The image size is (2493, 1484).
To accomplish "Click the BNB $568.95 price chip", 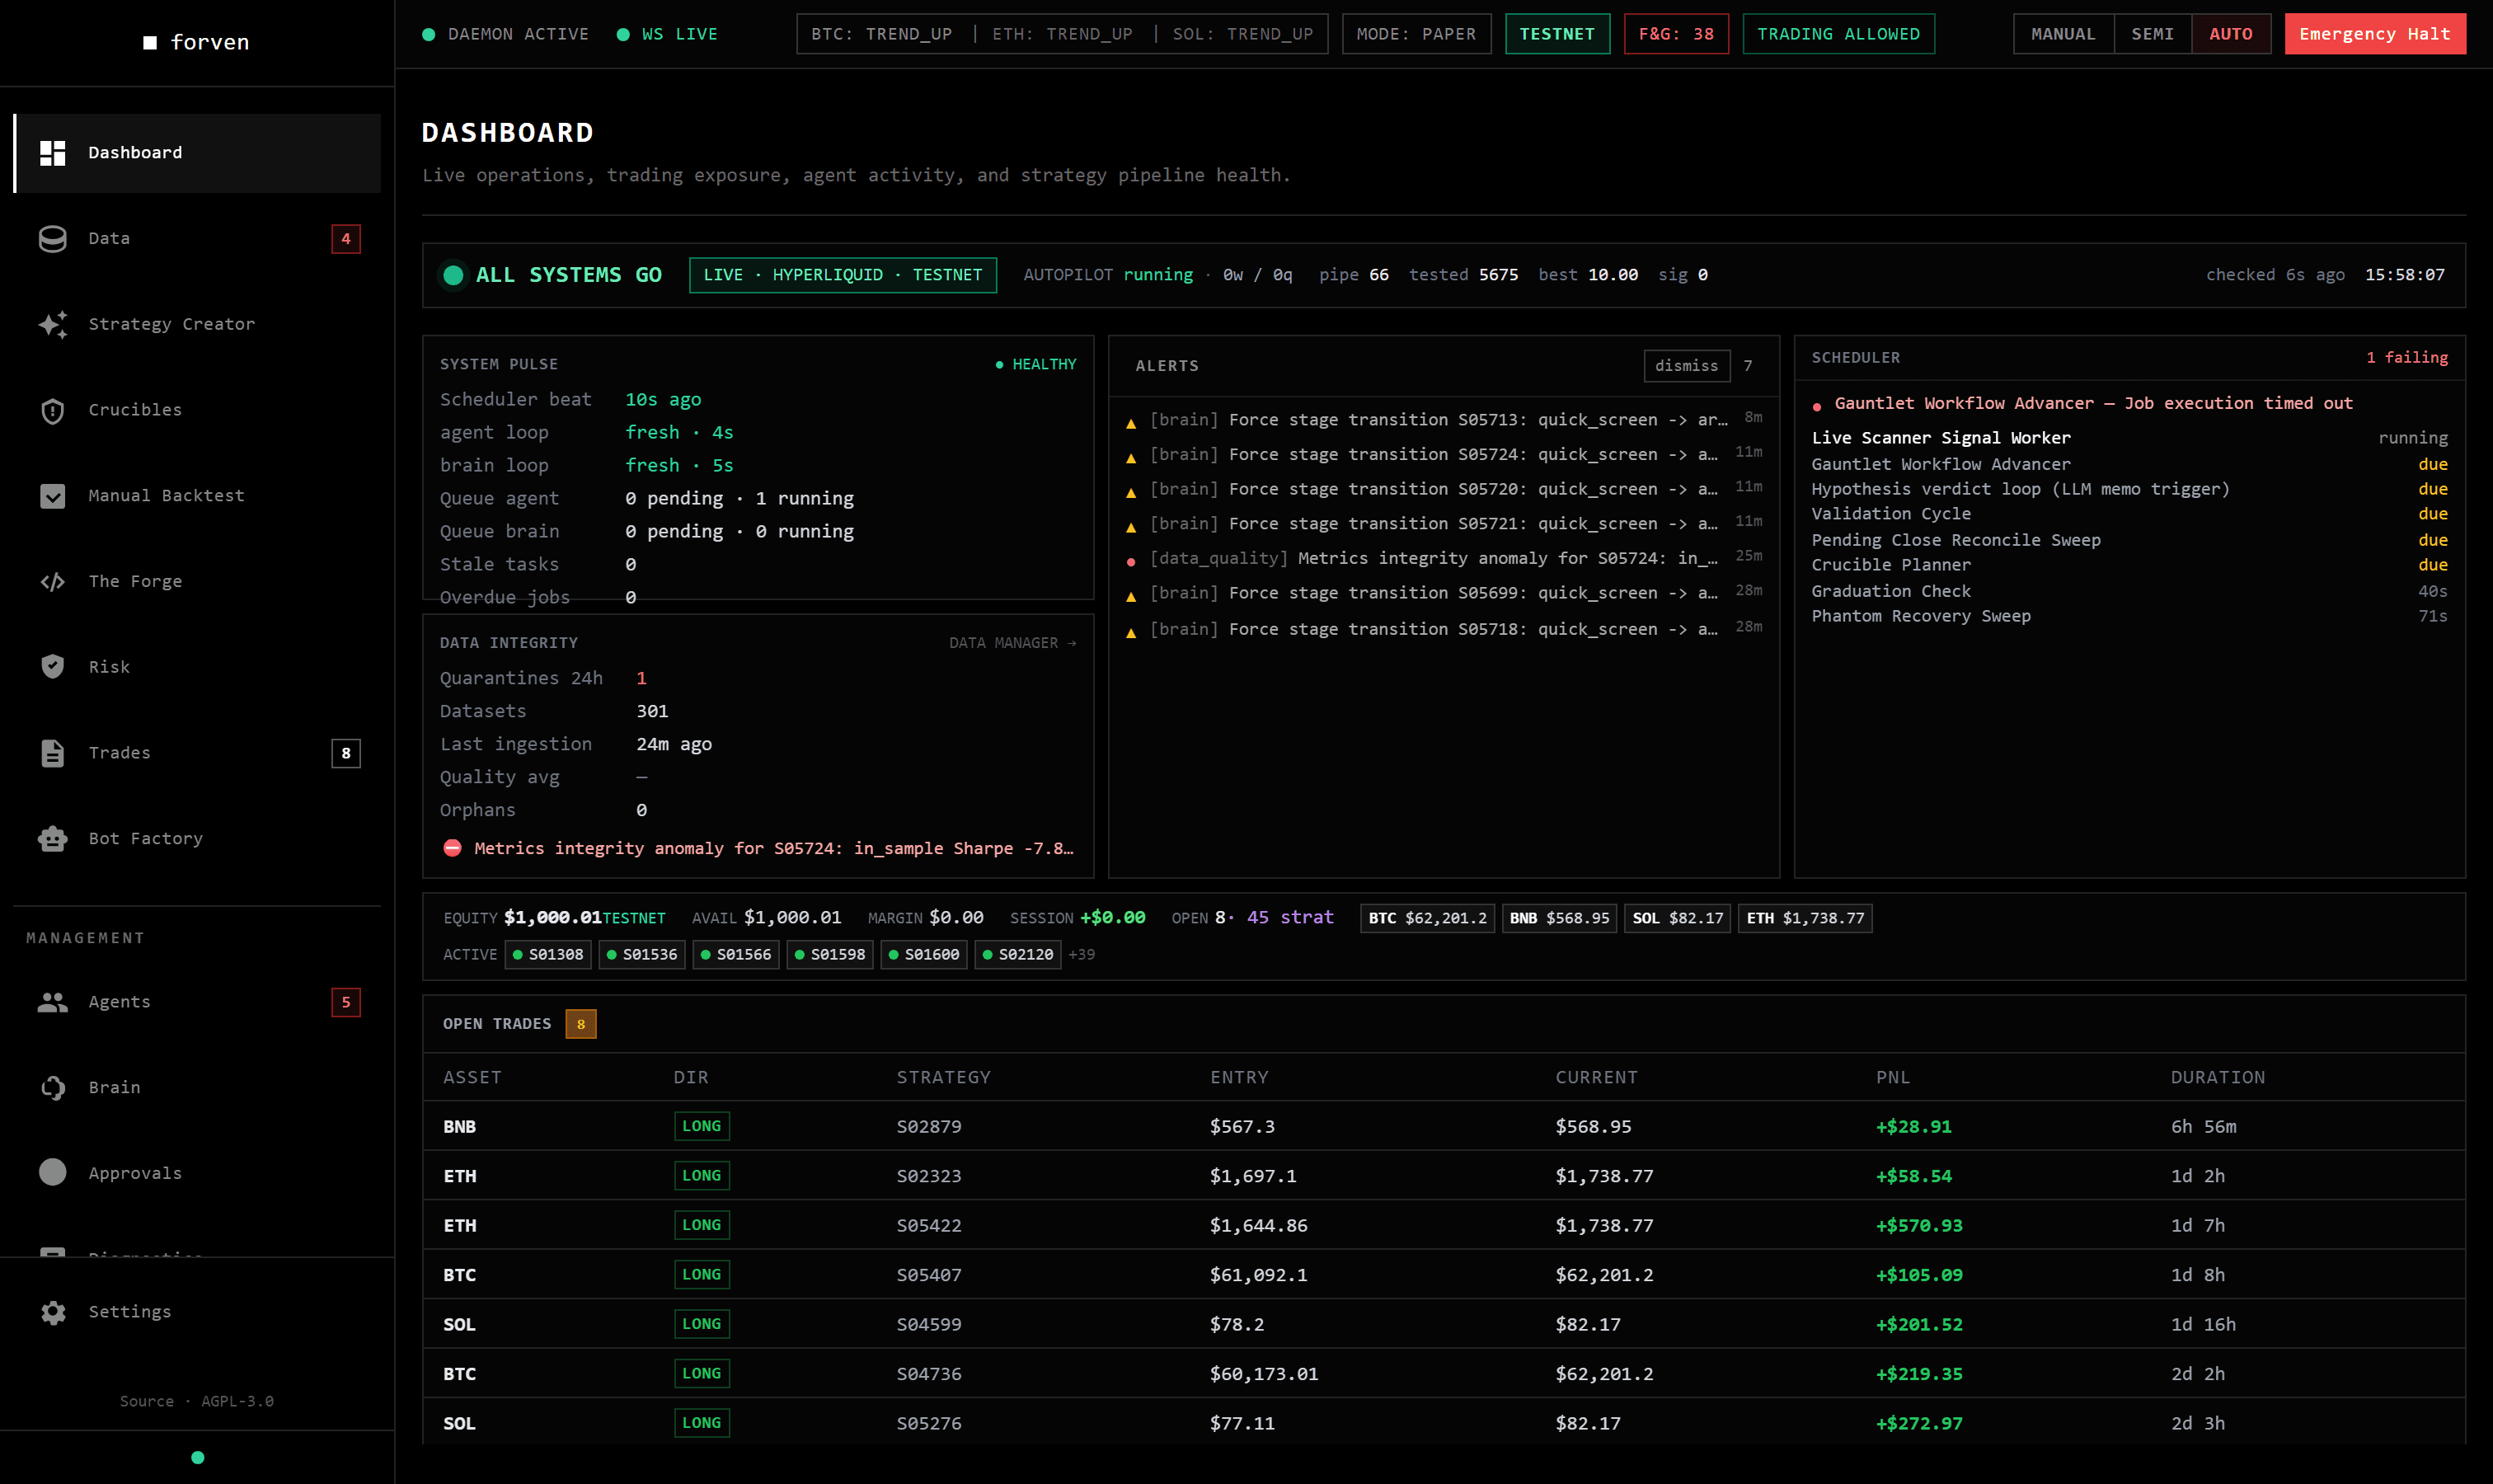I will click(1559, 918).
